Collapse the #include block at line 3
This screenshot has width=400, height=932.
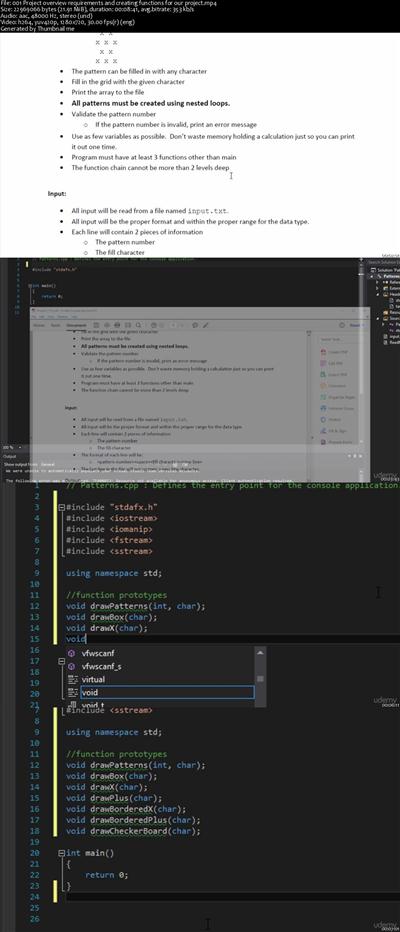(x=61, y=507)
